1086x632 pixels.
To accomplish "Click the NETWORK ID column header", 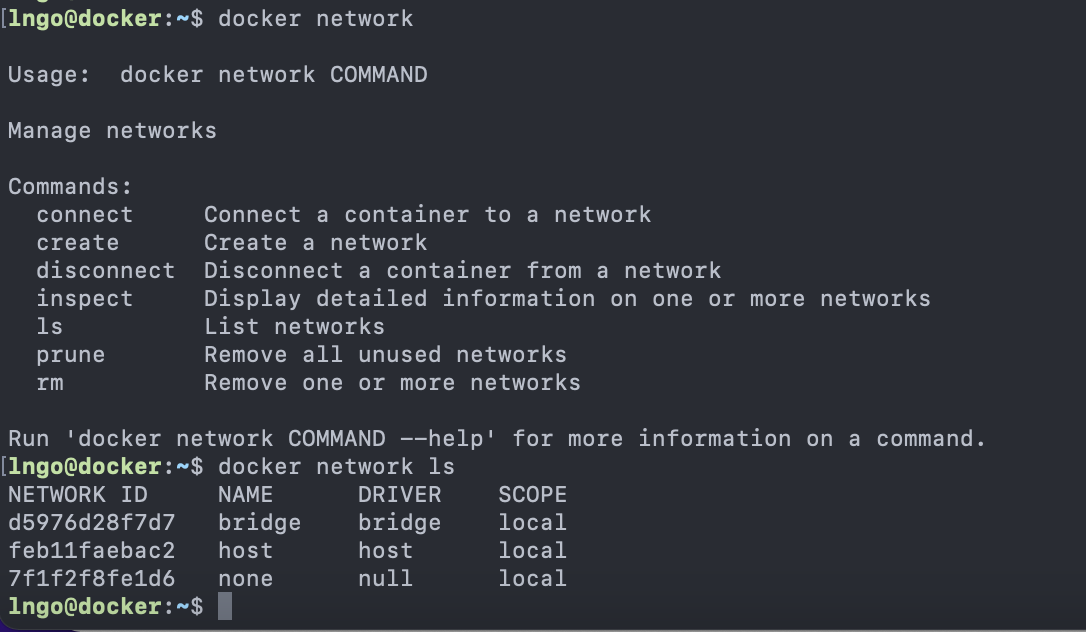I will pyautogui.click(x=78, y=495).
